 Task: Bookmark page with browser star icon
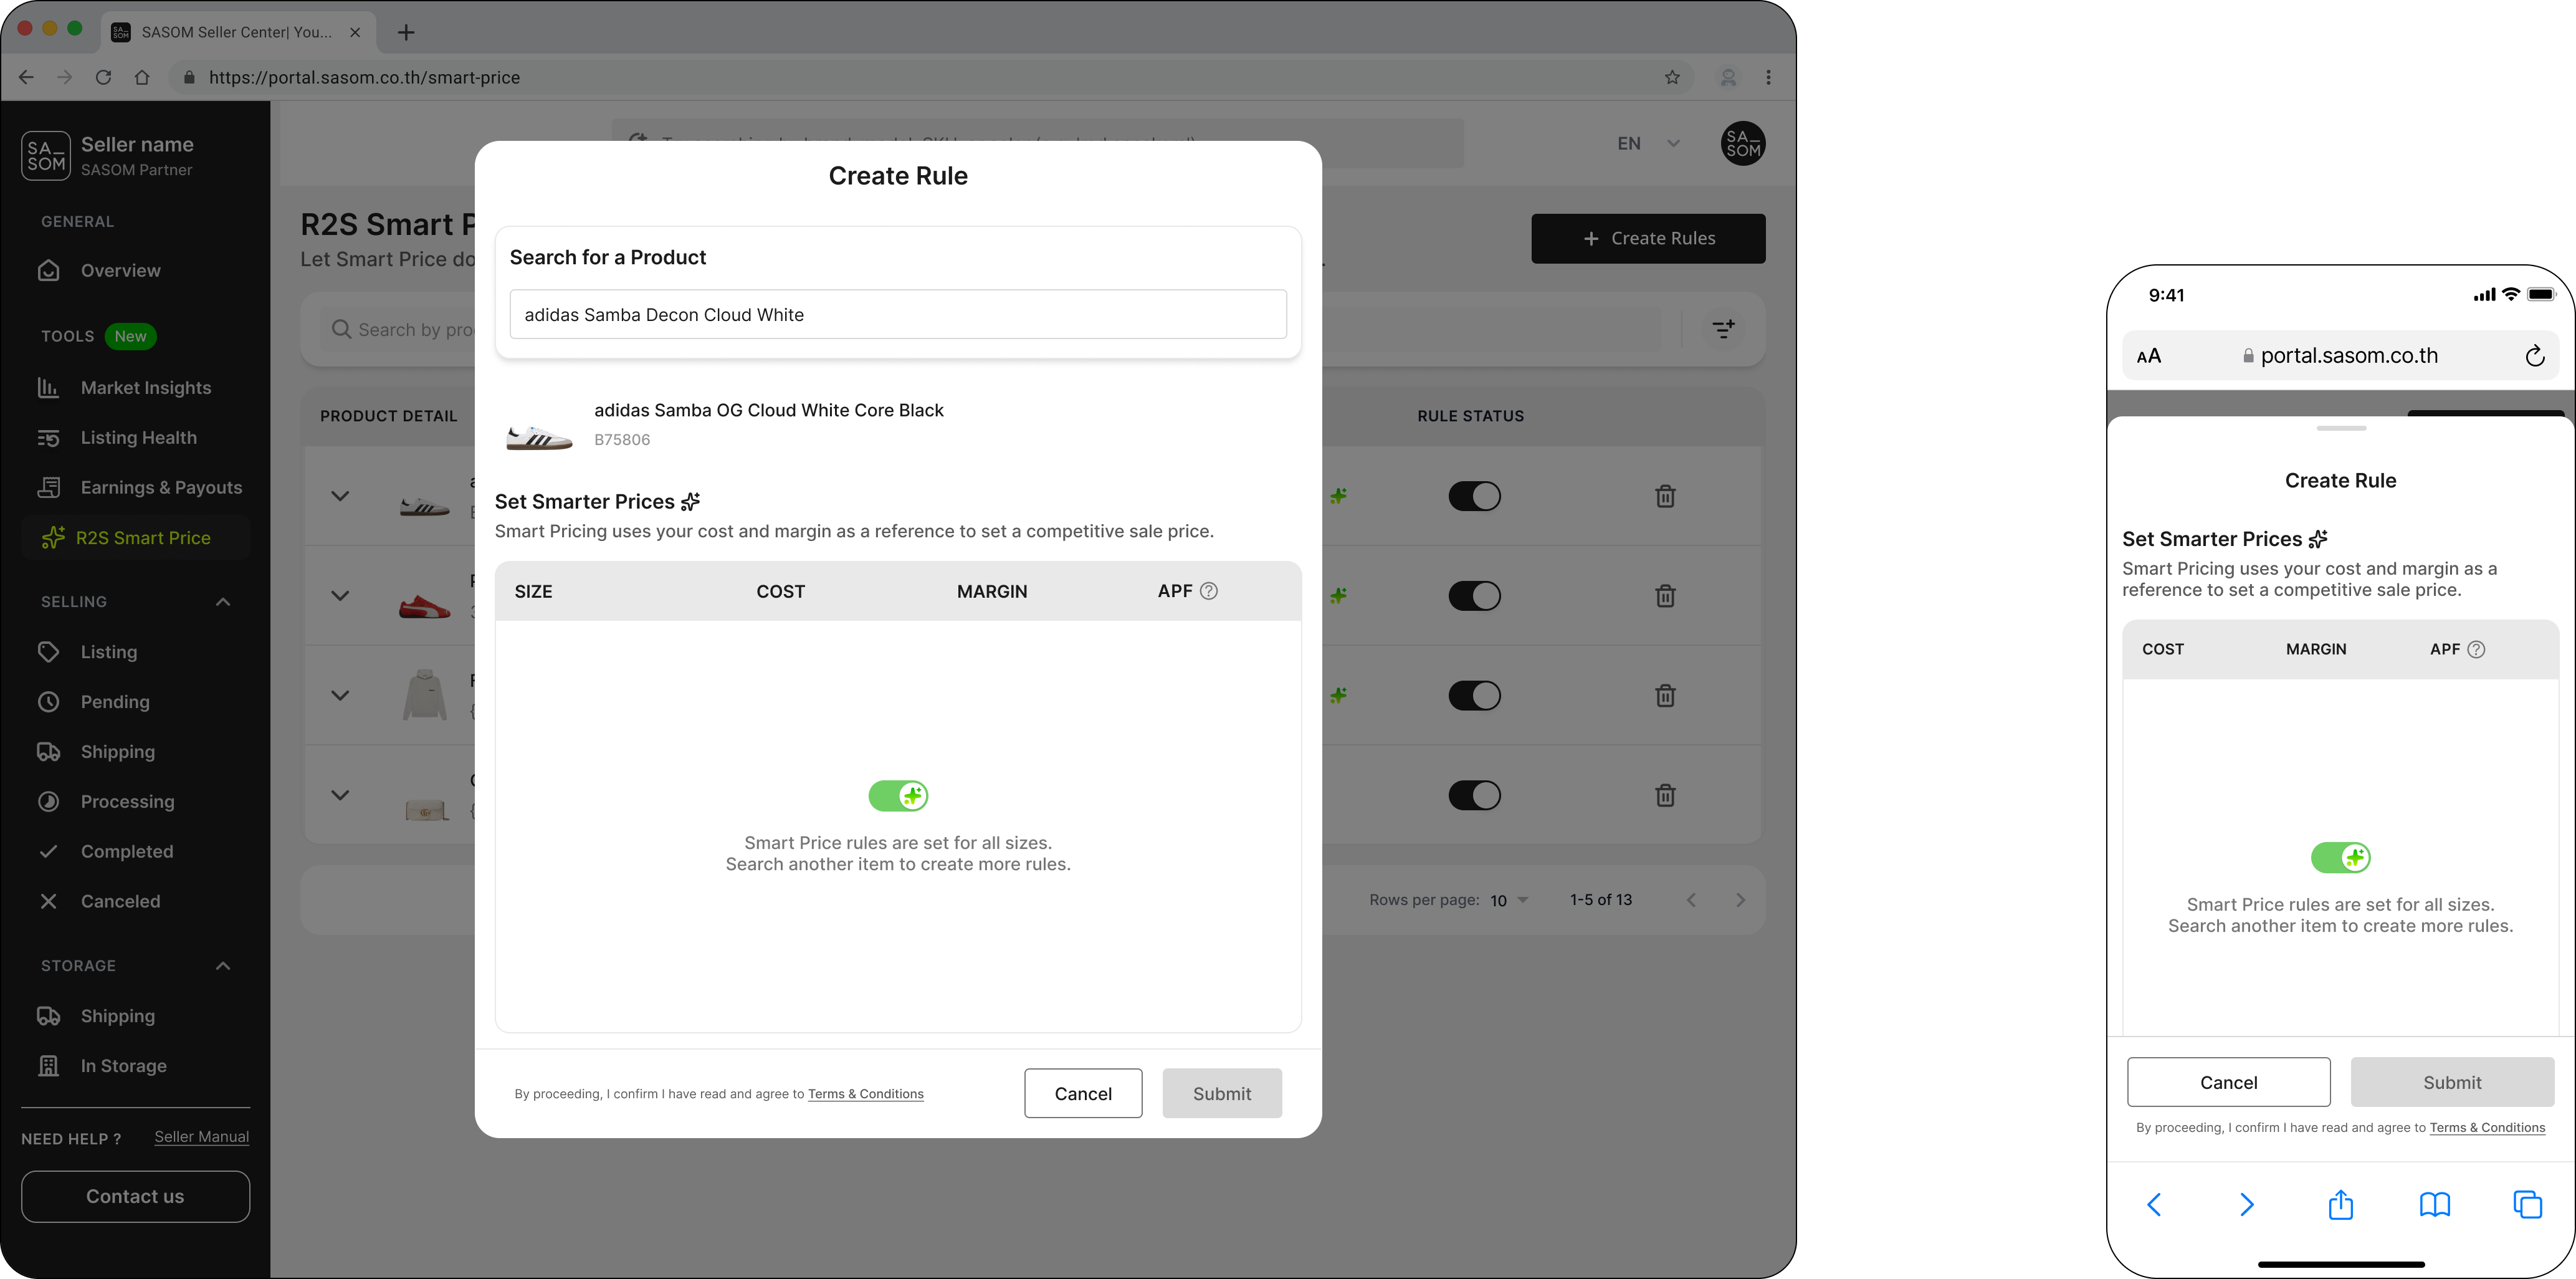pos(1672,77)
